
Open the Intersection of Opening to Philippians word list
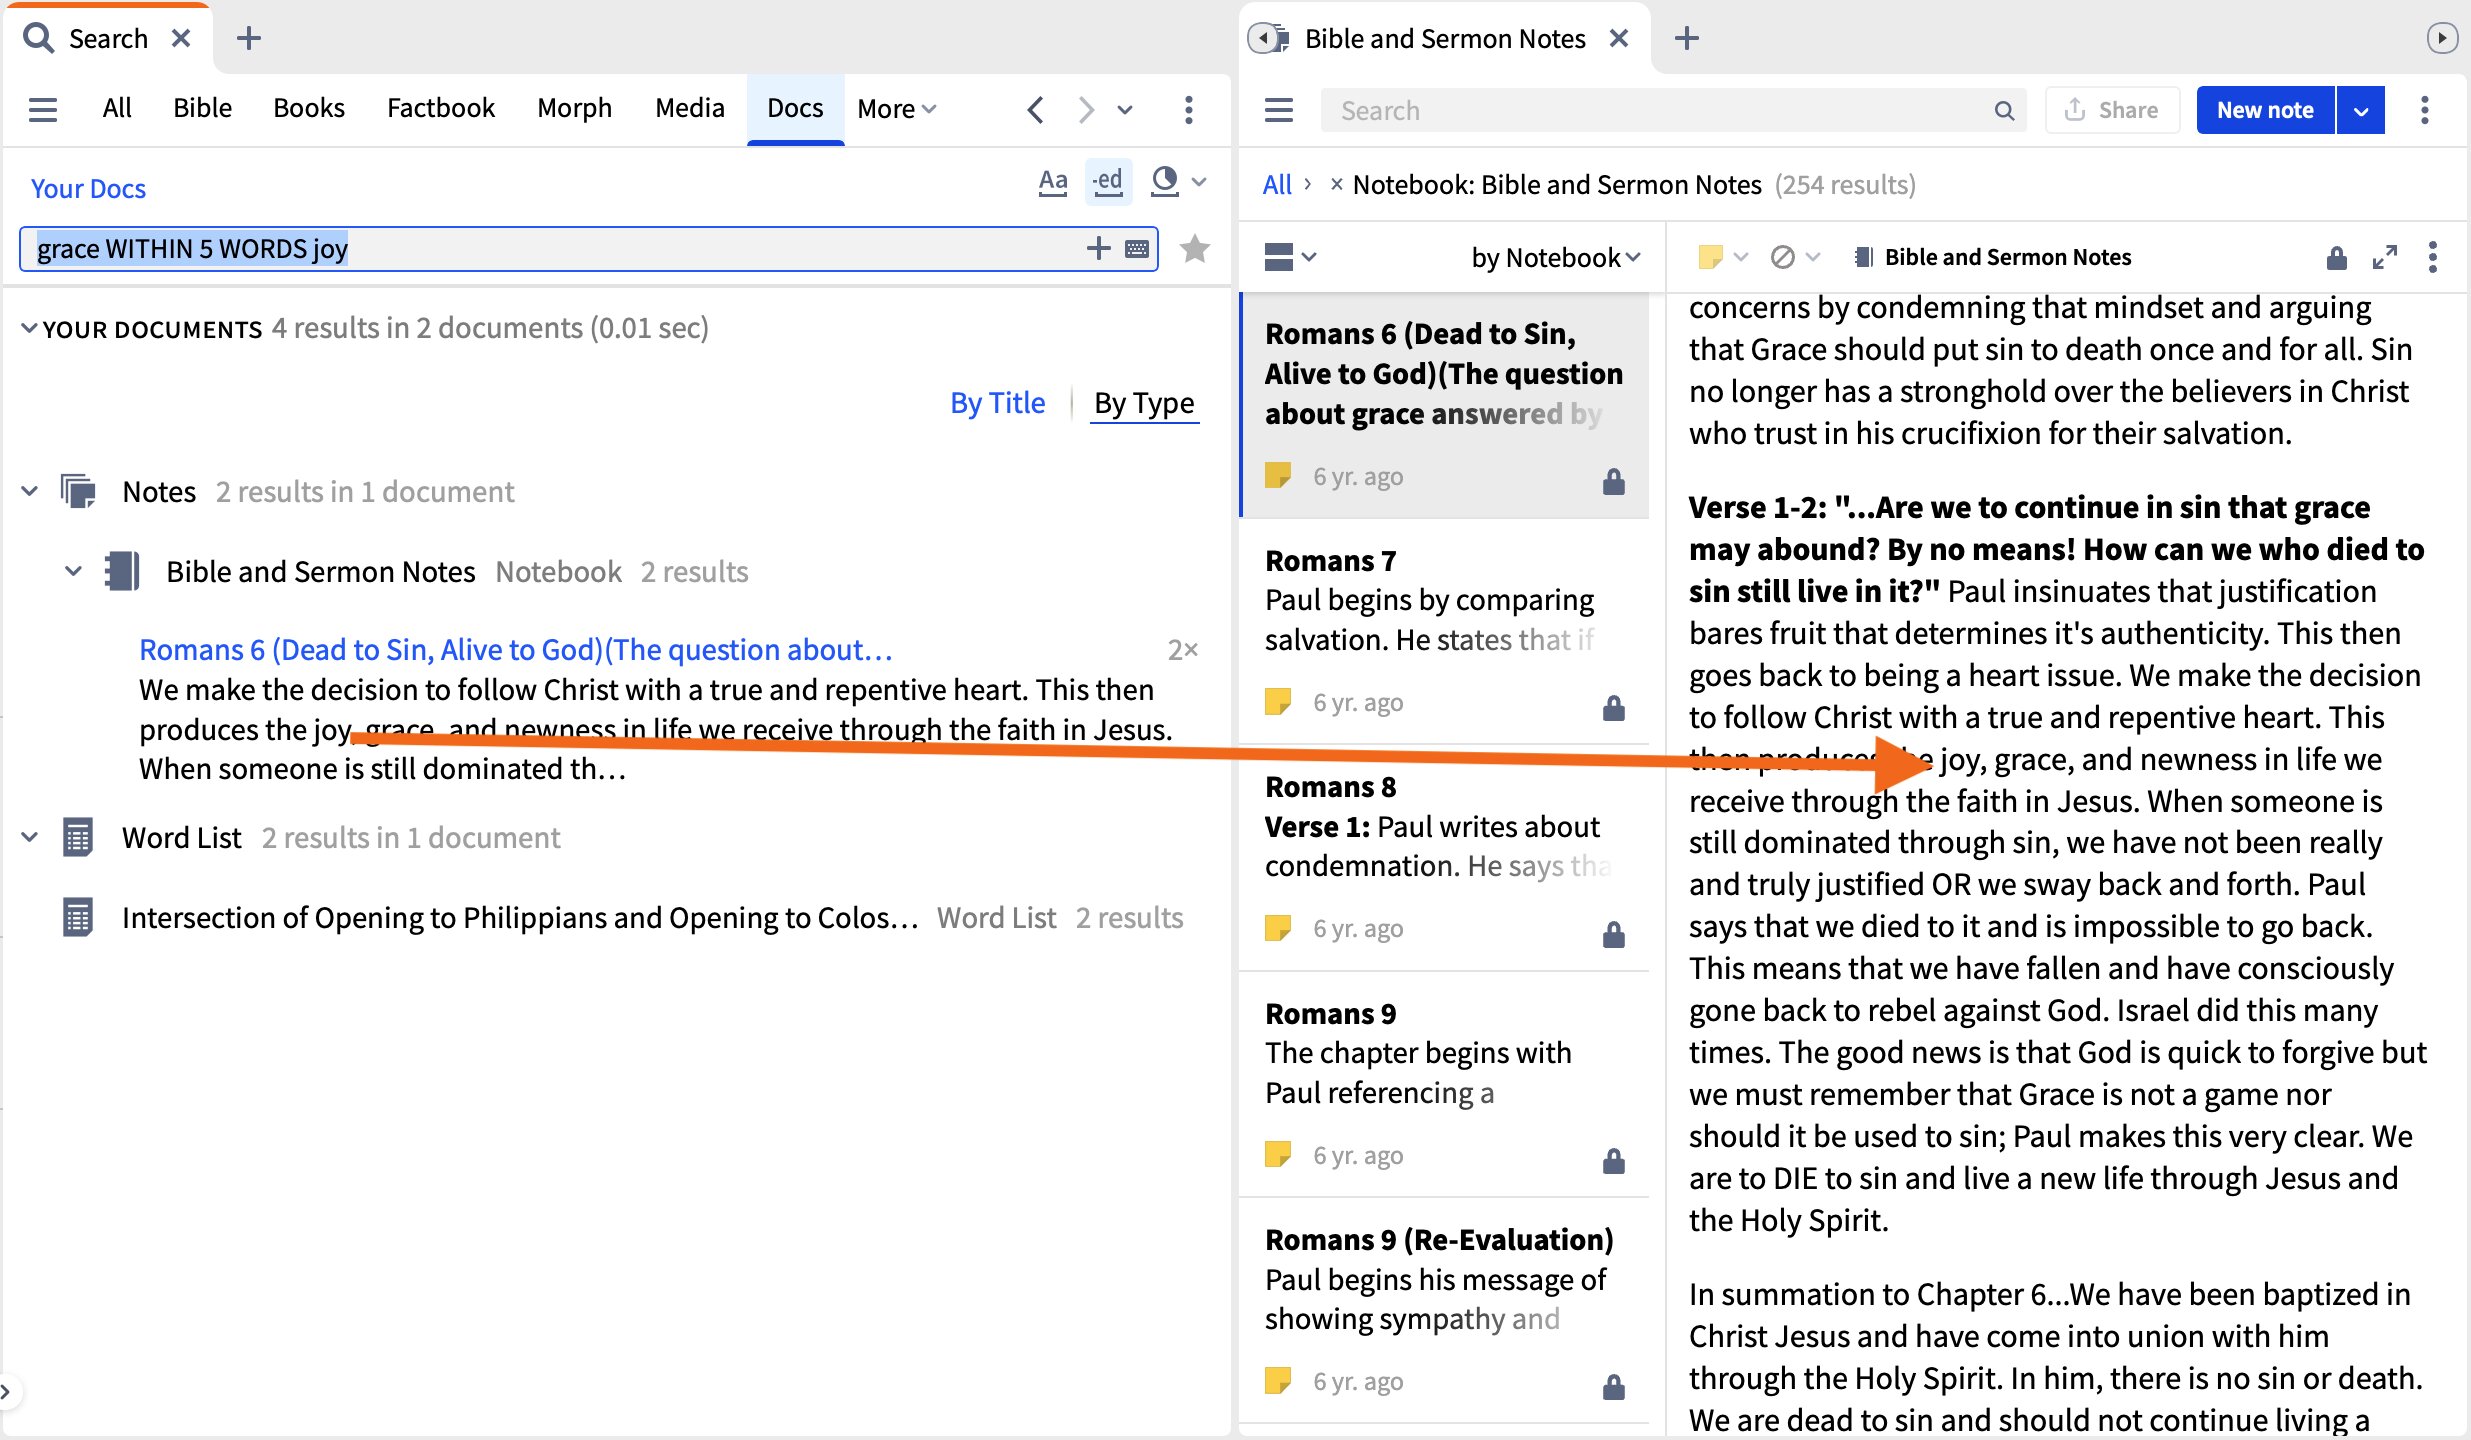tap(519, 918)
